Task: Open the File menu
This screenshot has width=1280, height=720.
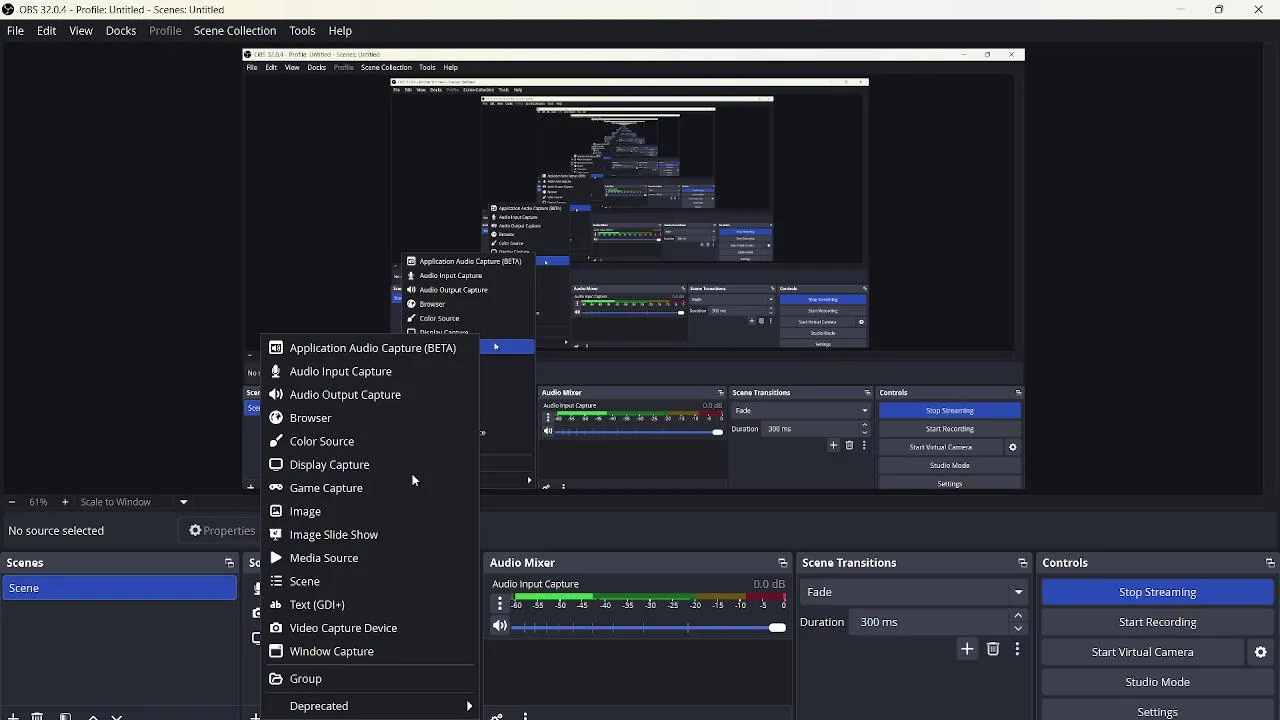Action: tap(15, 31)
